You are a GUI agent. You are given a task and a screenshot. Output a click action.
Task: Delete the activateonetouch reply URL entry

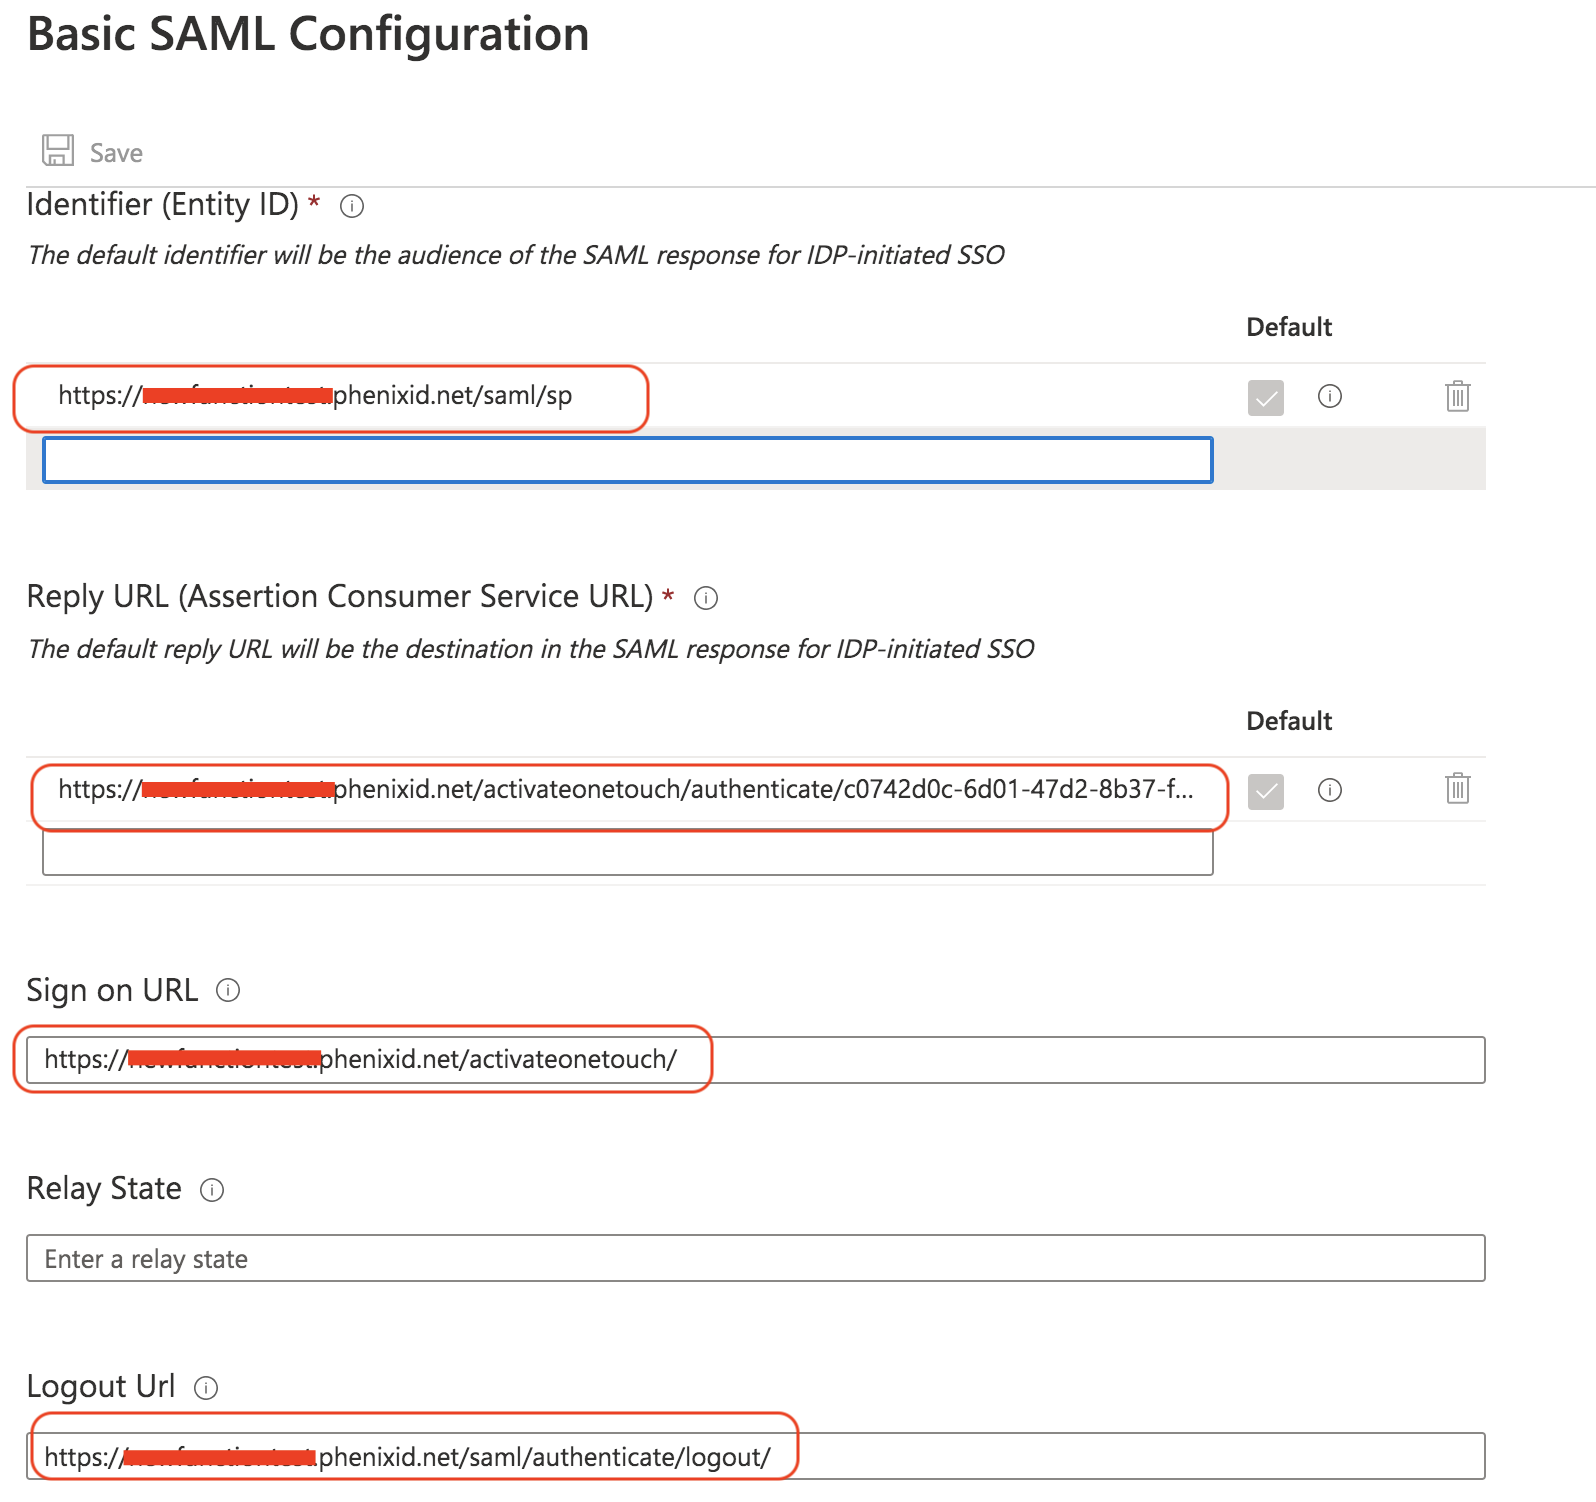(1457, 790)
